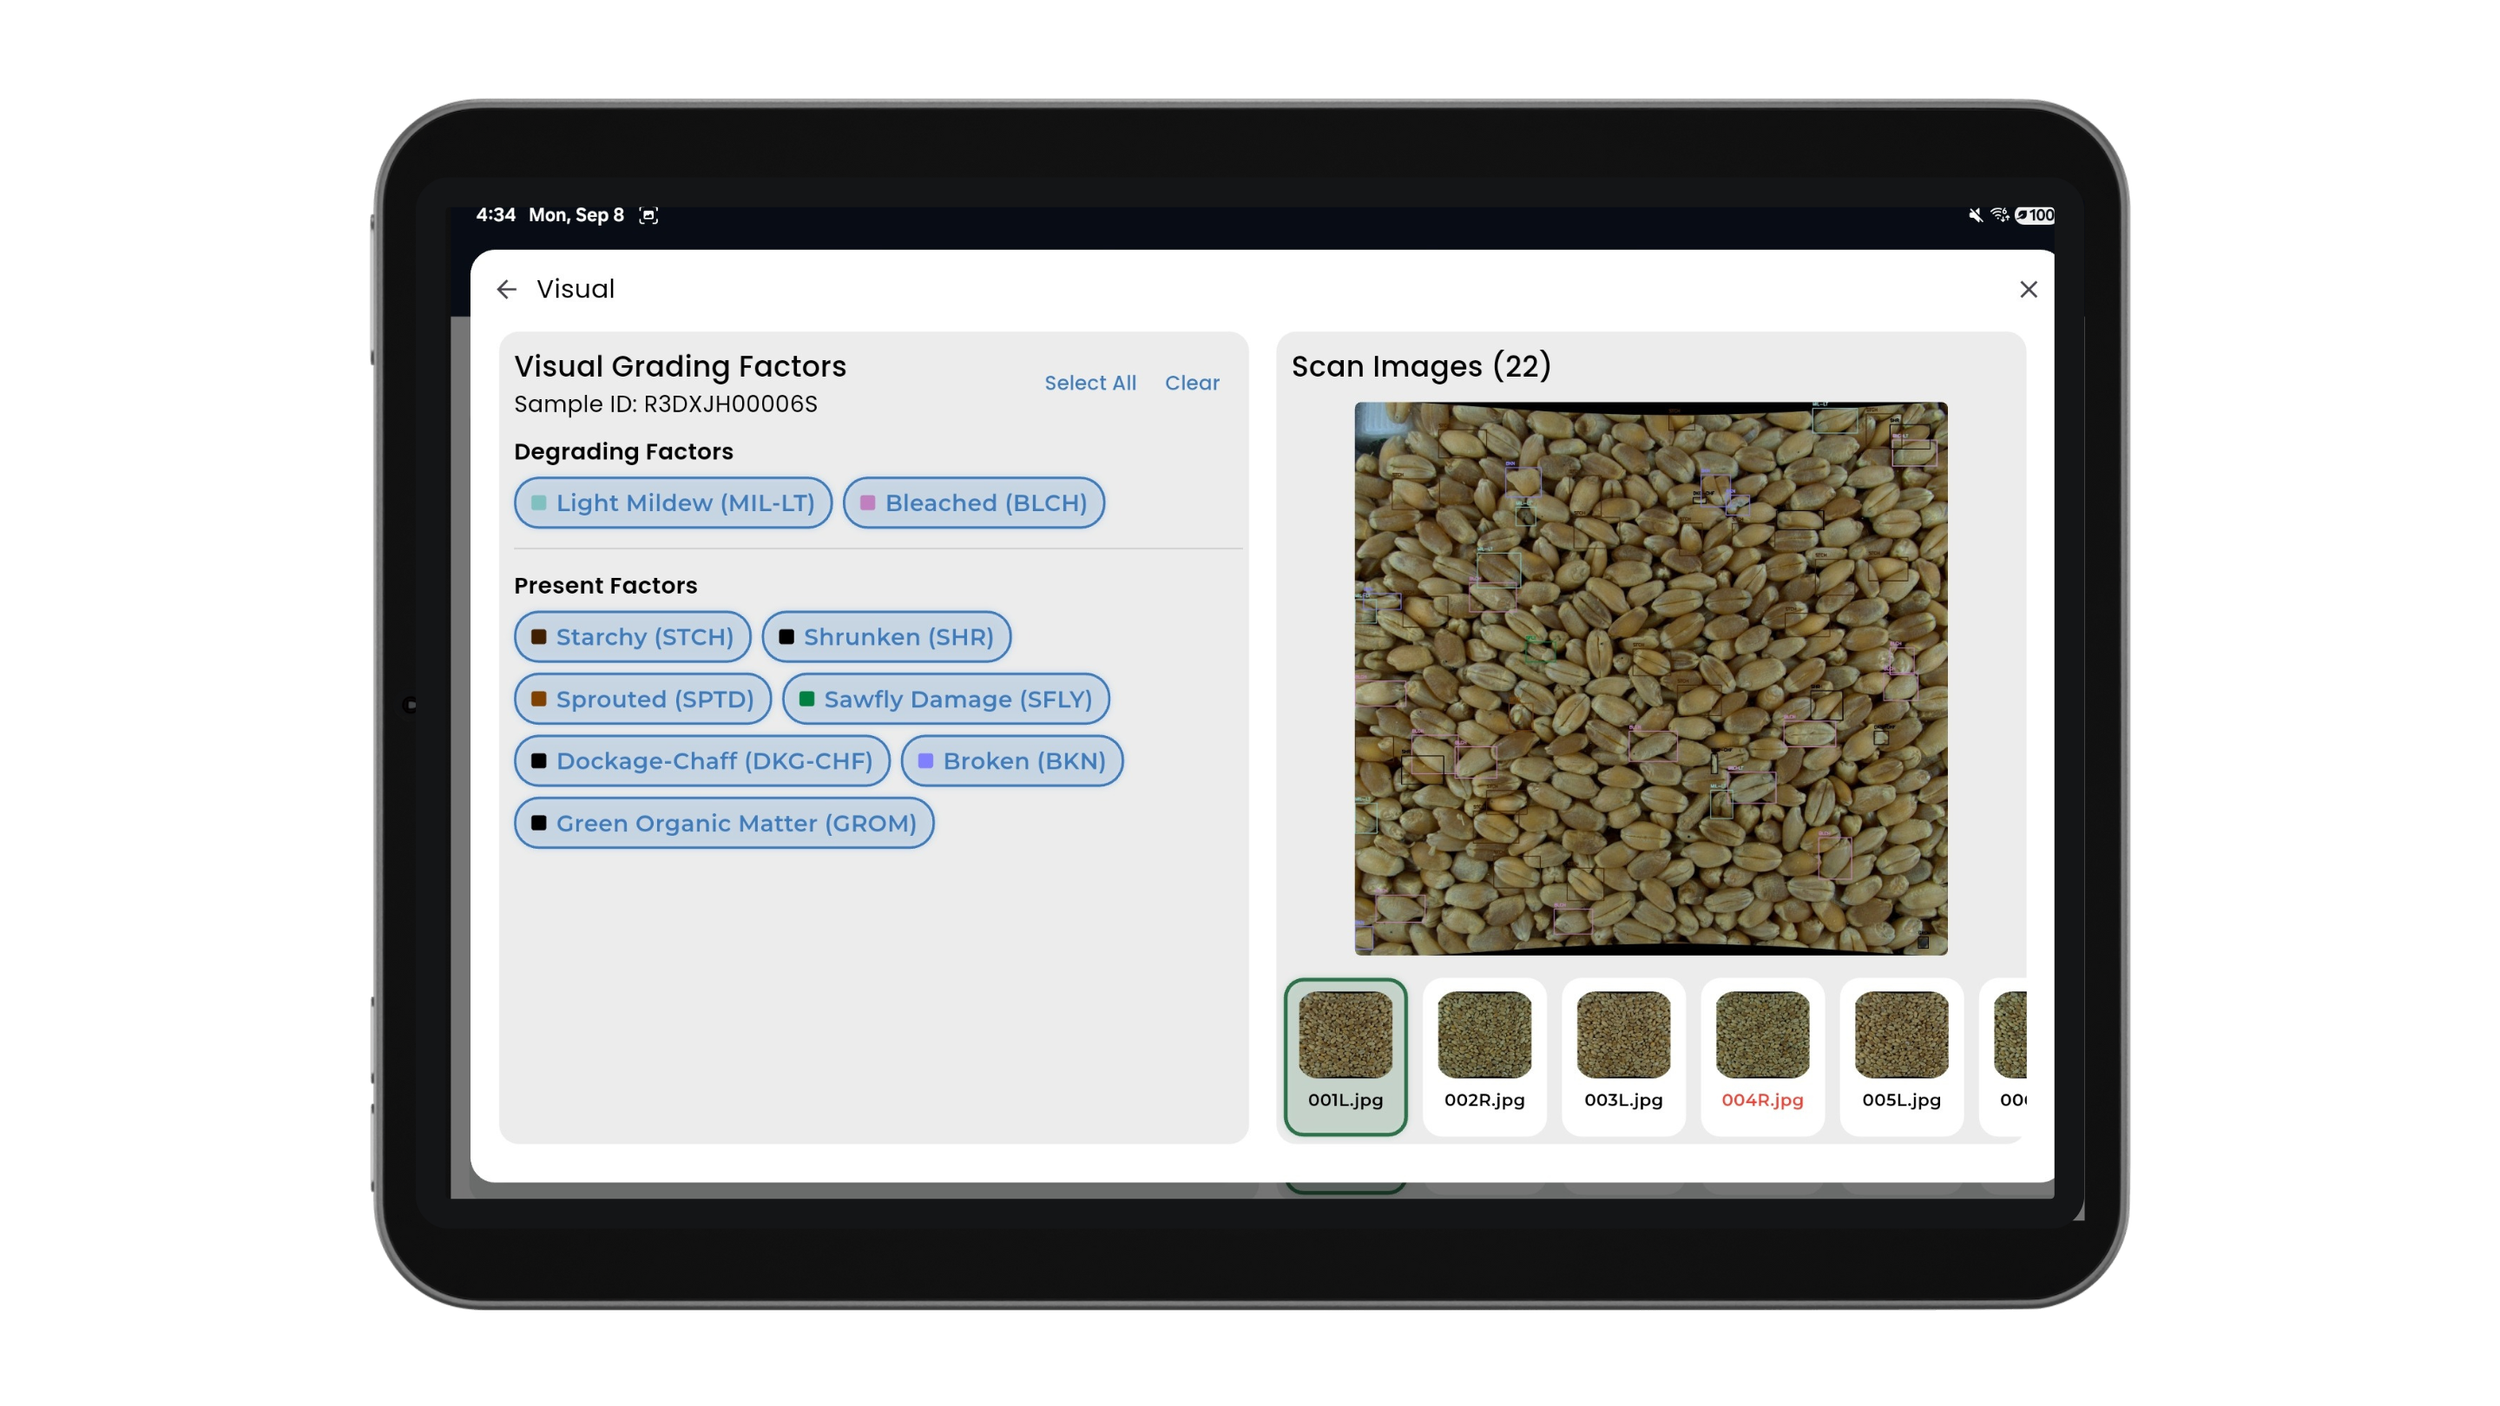This screenshot has height=1406, width=2500.
Task: Open the 004R.jpg scan thumbnail
Action: coord(1762,1055)
